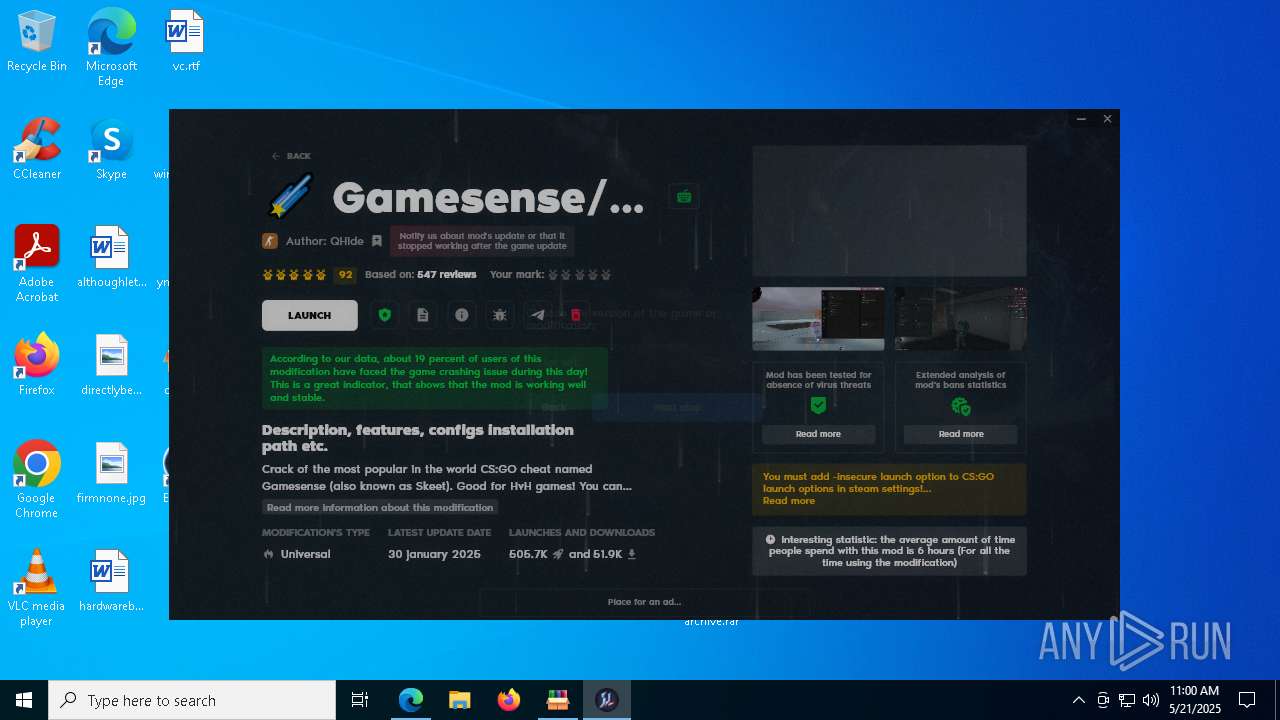Viewport: 1280px width, 720px height.
Task: Click the Firefox icon in the taskbar
Action: (509, 700)
